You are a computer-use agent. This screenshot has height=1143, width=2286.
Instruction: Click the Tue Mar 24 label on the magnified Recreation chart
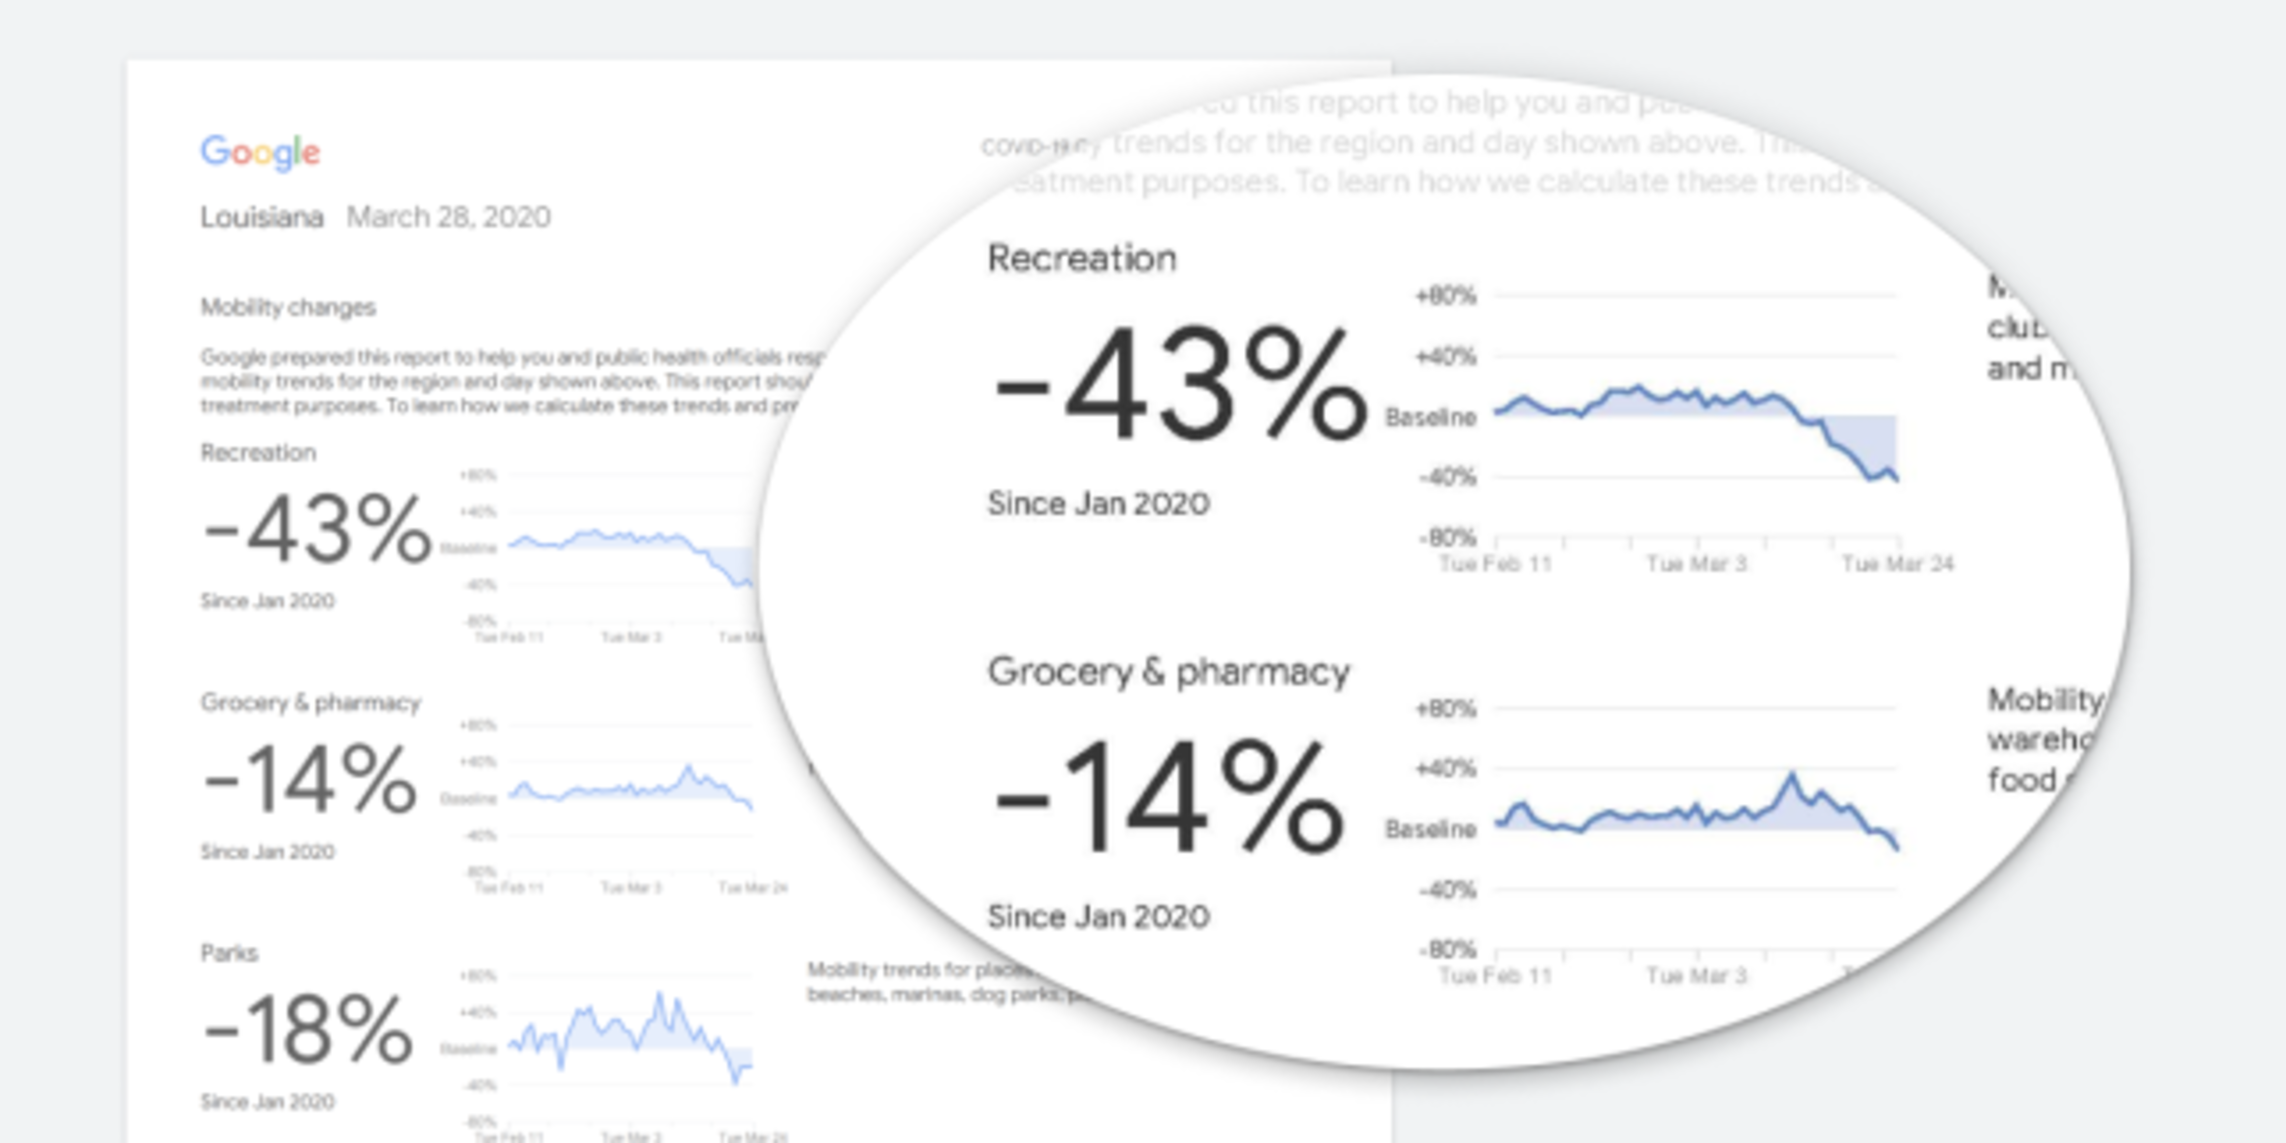point(1897,564)
